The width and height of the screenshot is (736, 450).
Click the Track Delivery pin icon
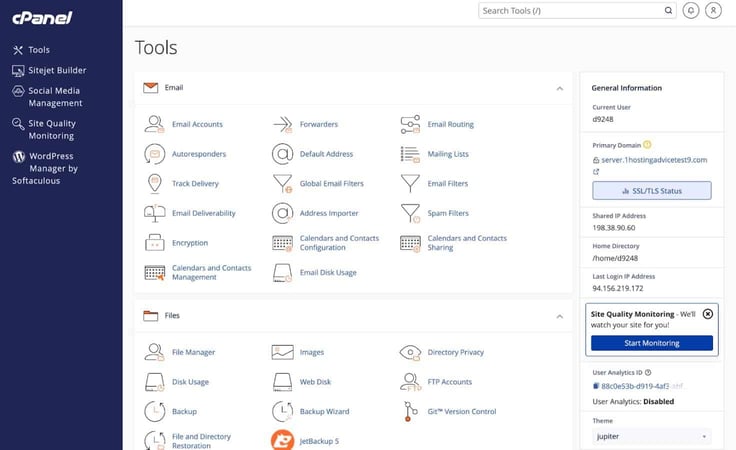pos(154,183)
